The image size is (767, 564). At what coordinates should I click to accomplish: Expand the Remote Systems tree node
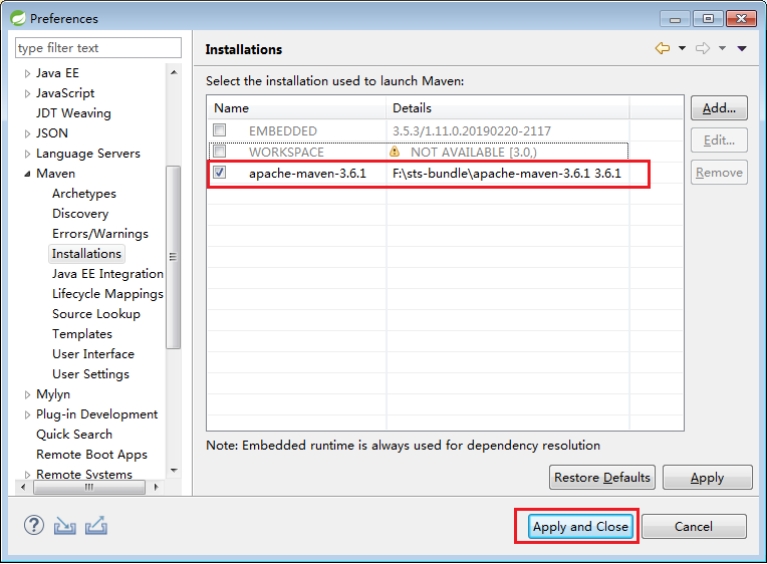pyautogui.click(x=27, y=474)
